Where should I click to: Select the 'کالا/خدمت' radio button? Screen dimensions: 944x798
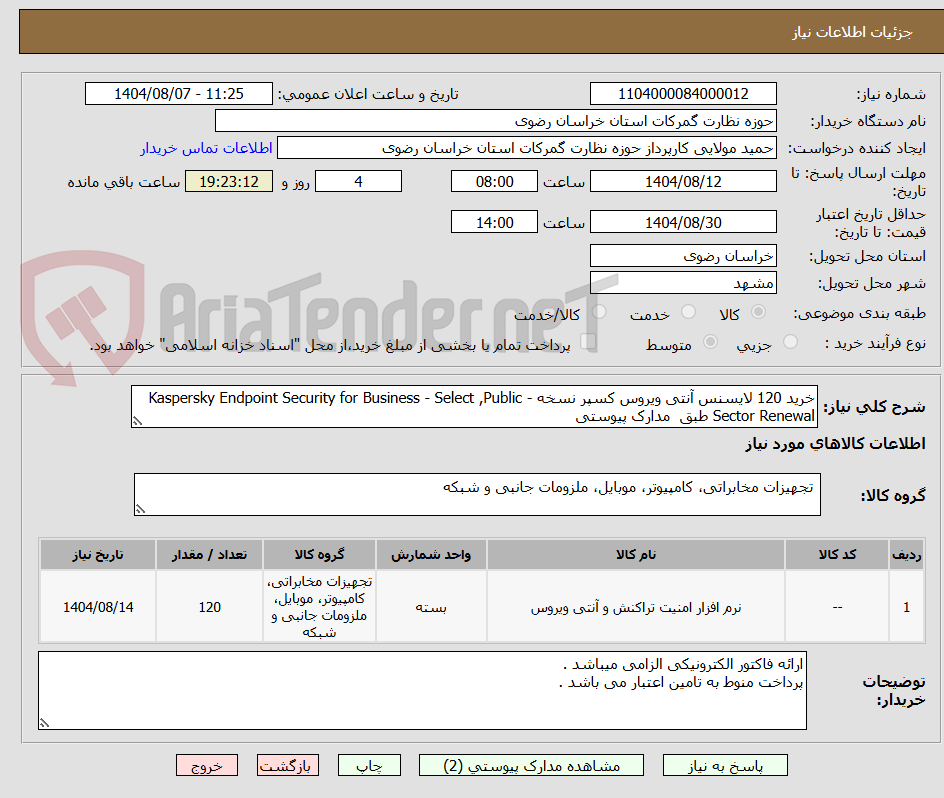[x=599, y=312]
